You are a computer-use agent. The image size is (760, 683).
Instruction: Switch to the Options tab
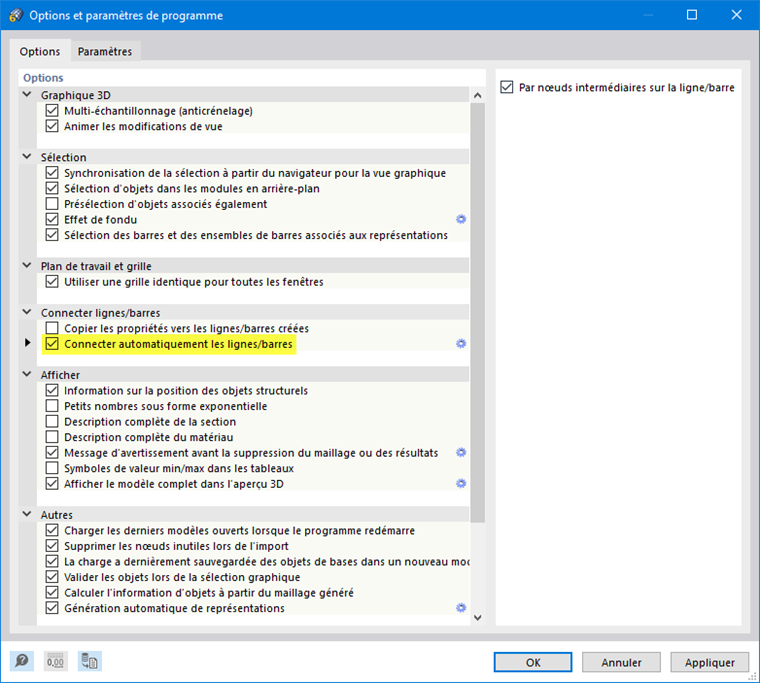[40, 51]
